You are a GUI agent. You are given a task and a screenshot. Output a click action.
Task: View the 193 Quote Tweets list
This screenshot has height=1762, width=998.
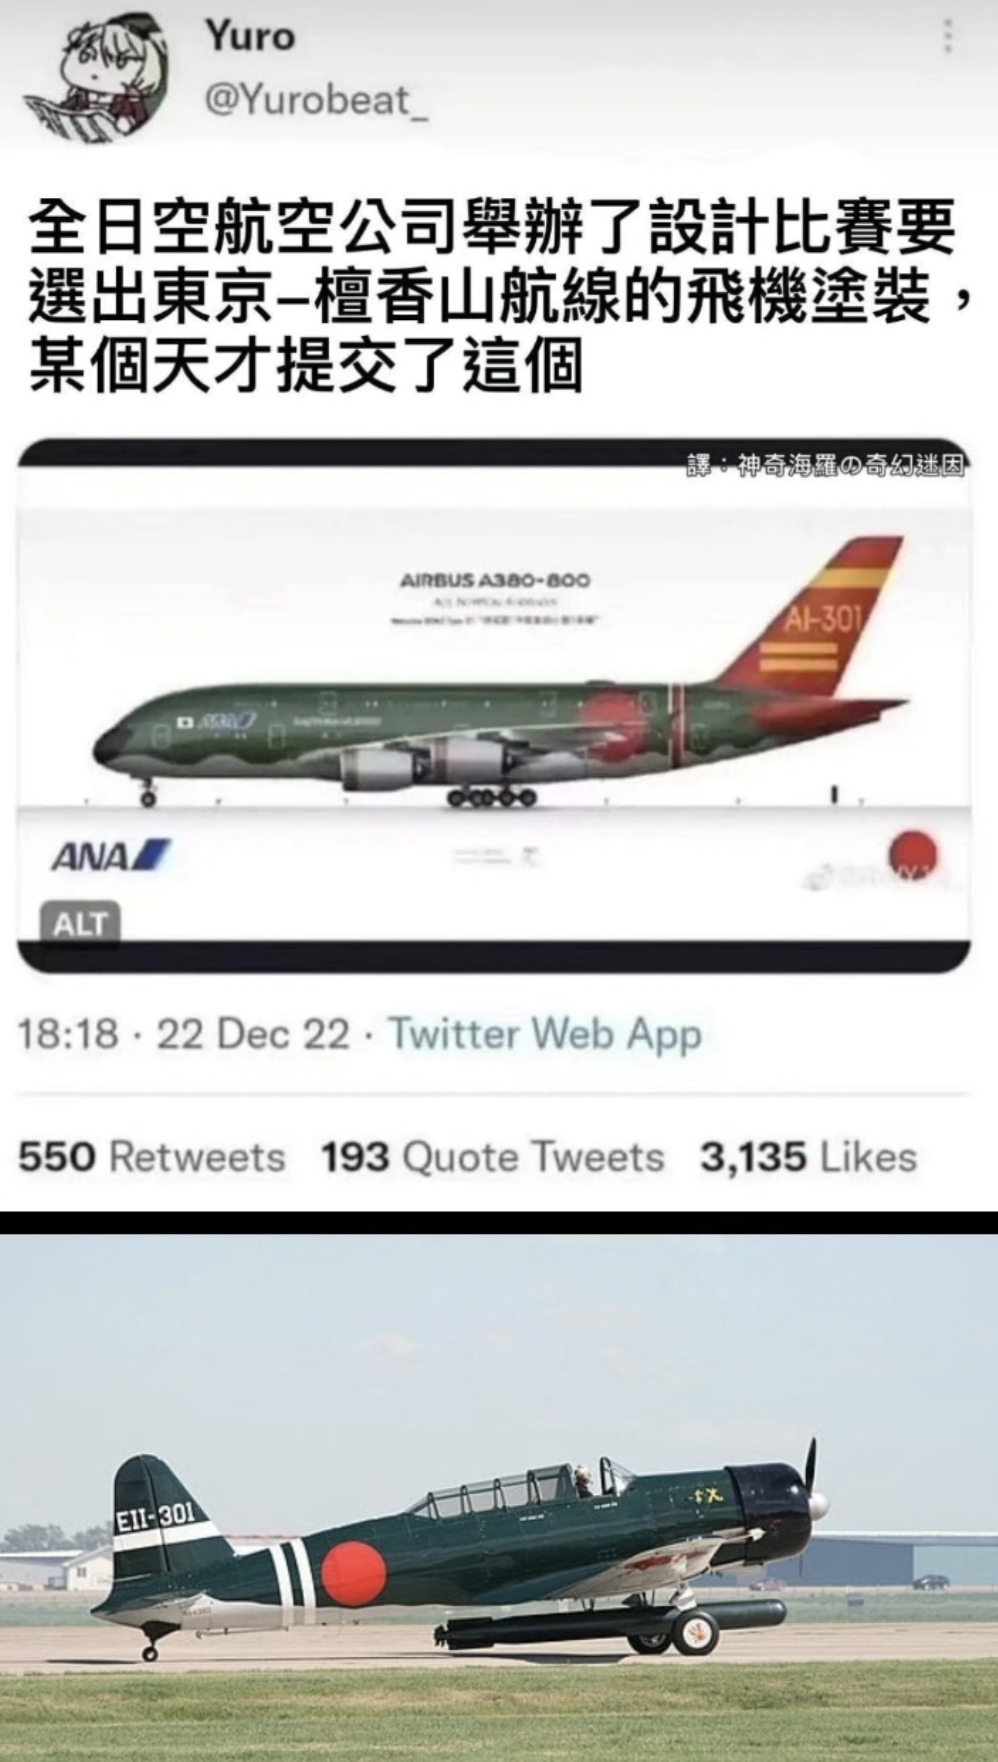[x=493, y=1157]
